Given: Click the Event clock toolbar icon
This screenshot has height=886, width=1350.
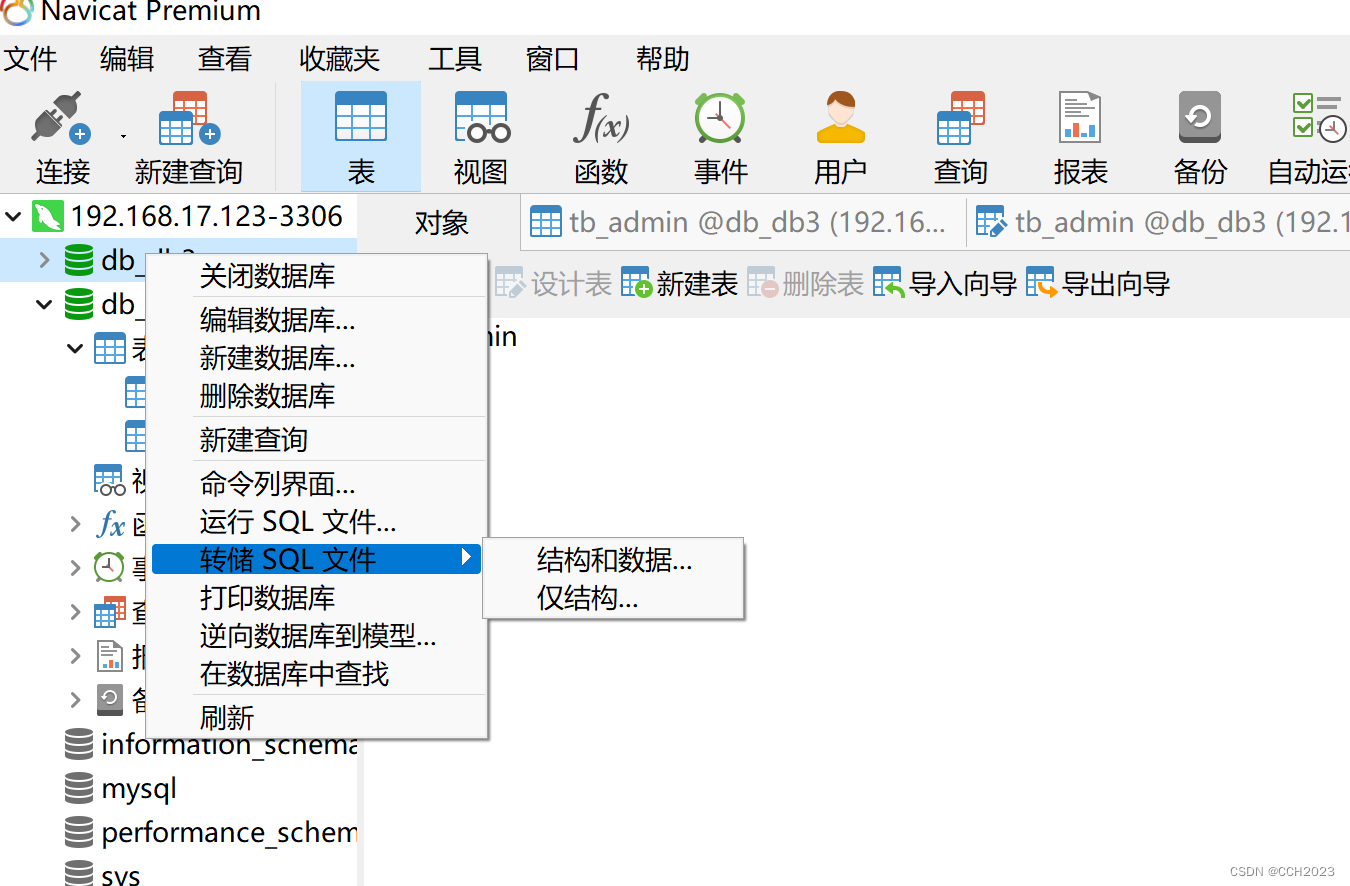Looking at the screenshot, I should coord(720,117).
